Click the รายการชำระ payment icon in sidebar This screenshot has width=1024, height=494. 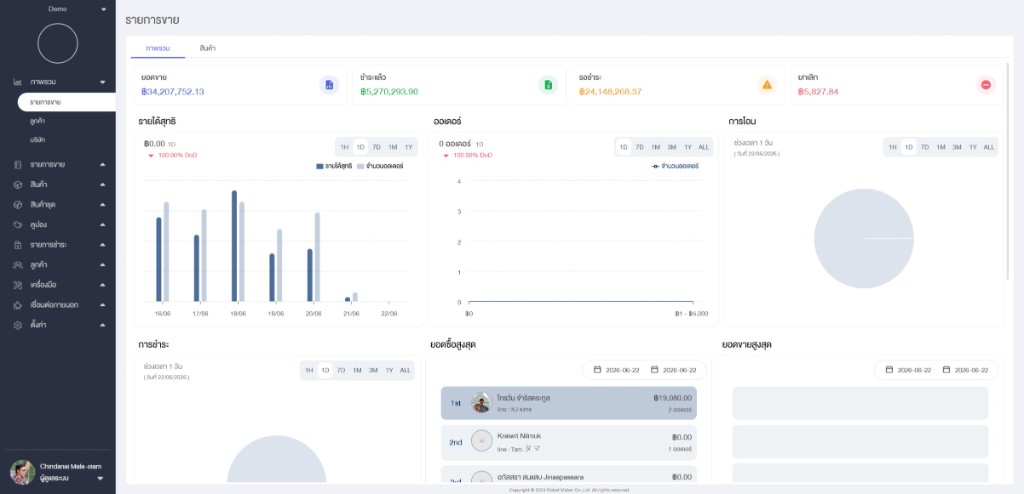(18, 245)
